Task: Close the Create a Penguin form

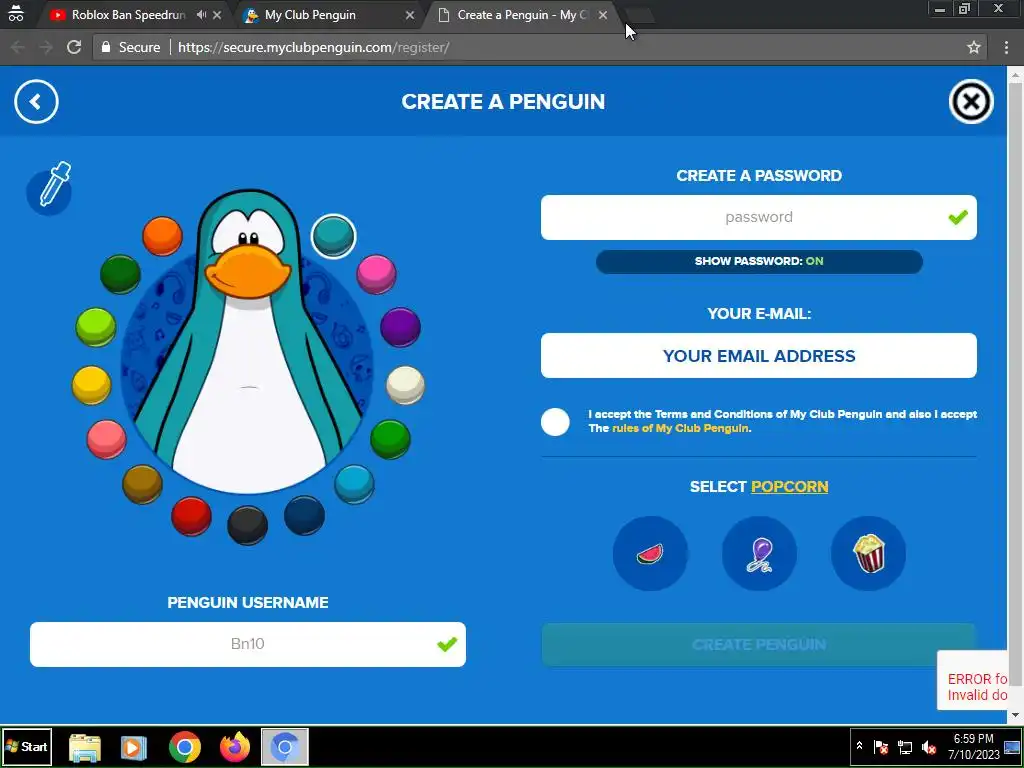Action: (971, 101)
